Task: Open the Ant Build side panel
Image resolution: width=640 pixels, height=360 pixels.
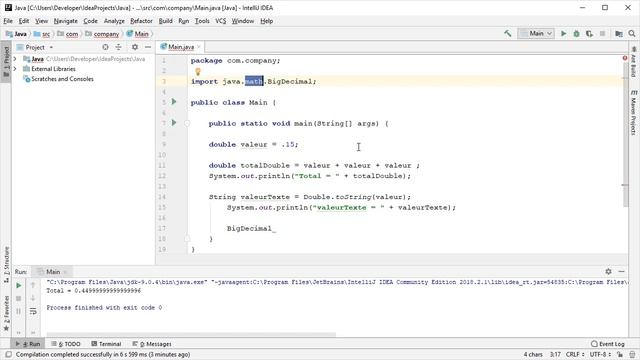Action: (633, 61)
